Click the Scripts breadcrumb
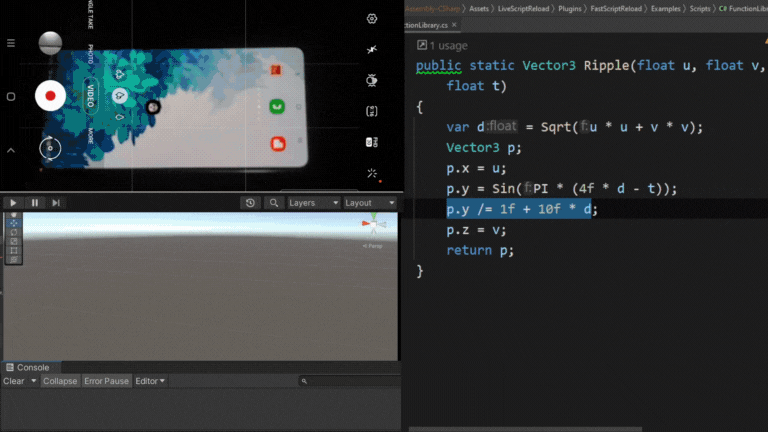This screenshot has width=768, height=432. point(700,8)
